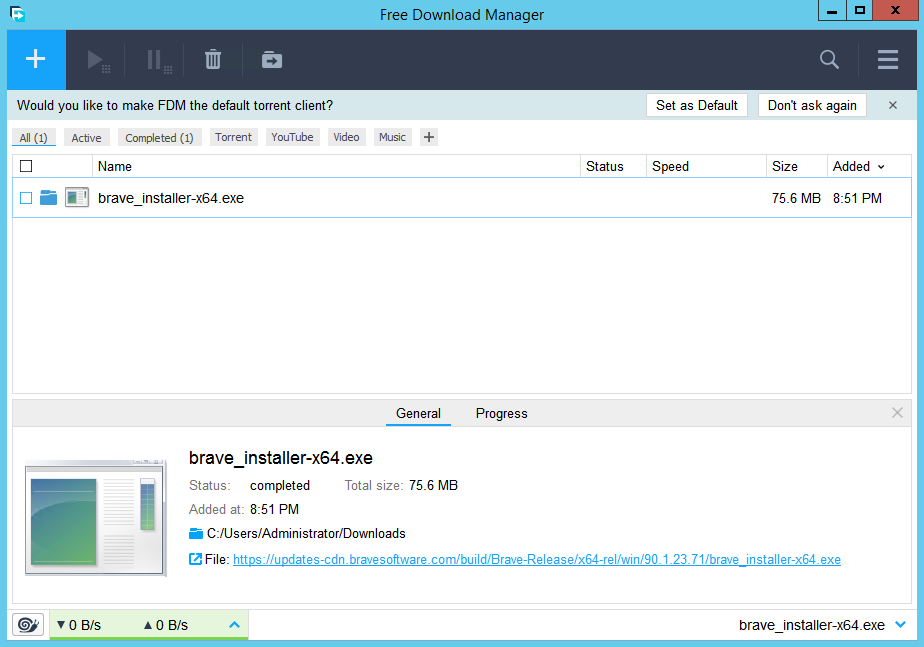Open folder icon beside brave_installer-x64.exe row
The height and width of the screenshot is (647, 924).
(48, 197)
